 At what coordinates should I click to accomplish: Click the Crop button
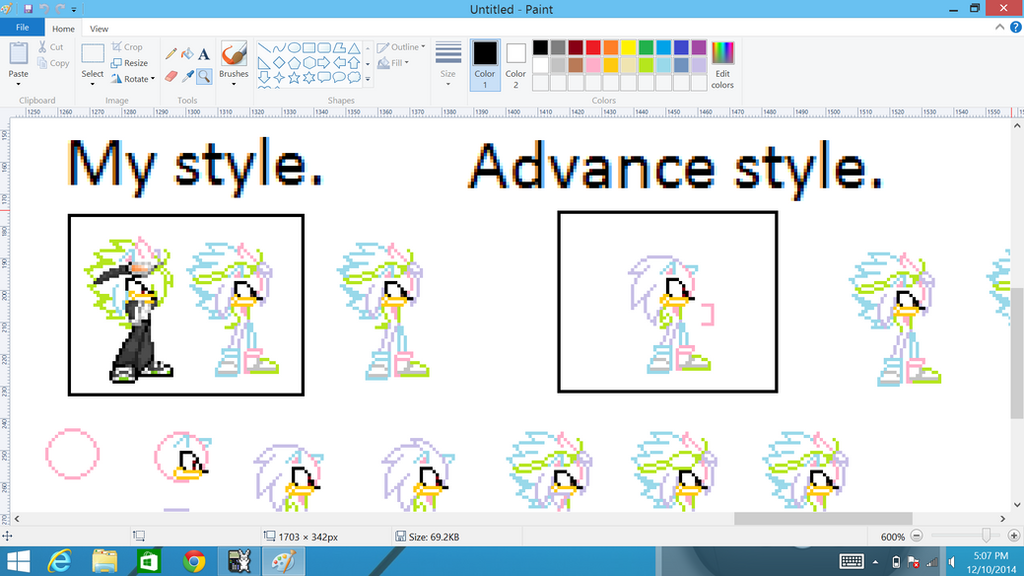[x=127, y=47]
